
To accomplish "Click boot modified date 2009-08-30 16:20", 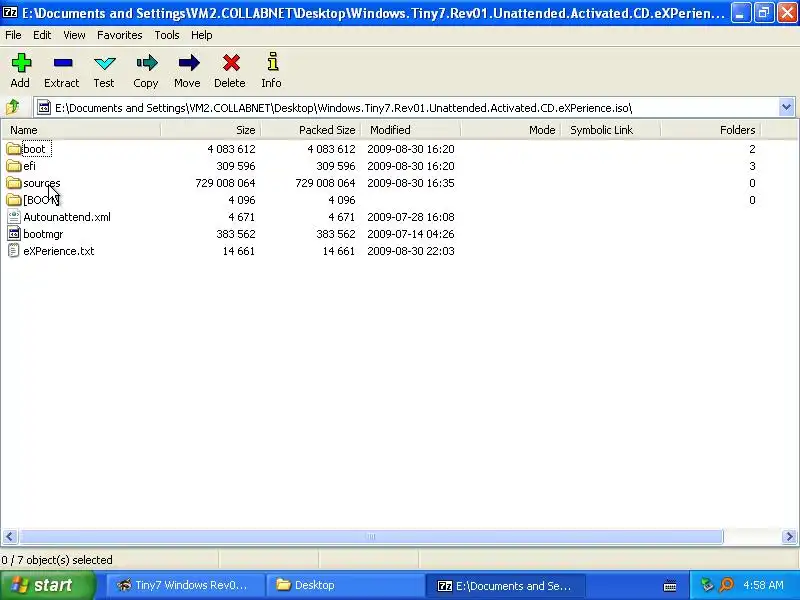I will coord(411,149).
